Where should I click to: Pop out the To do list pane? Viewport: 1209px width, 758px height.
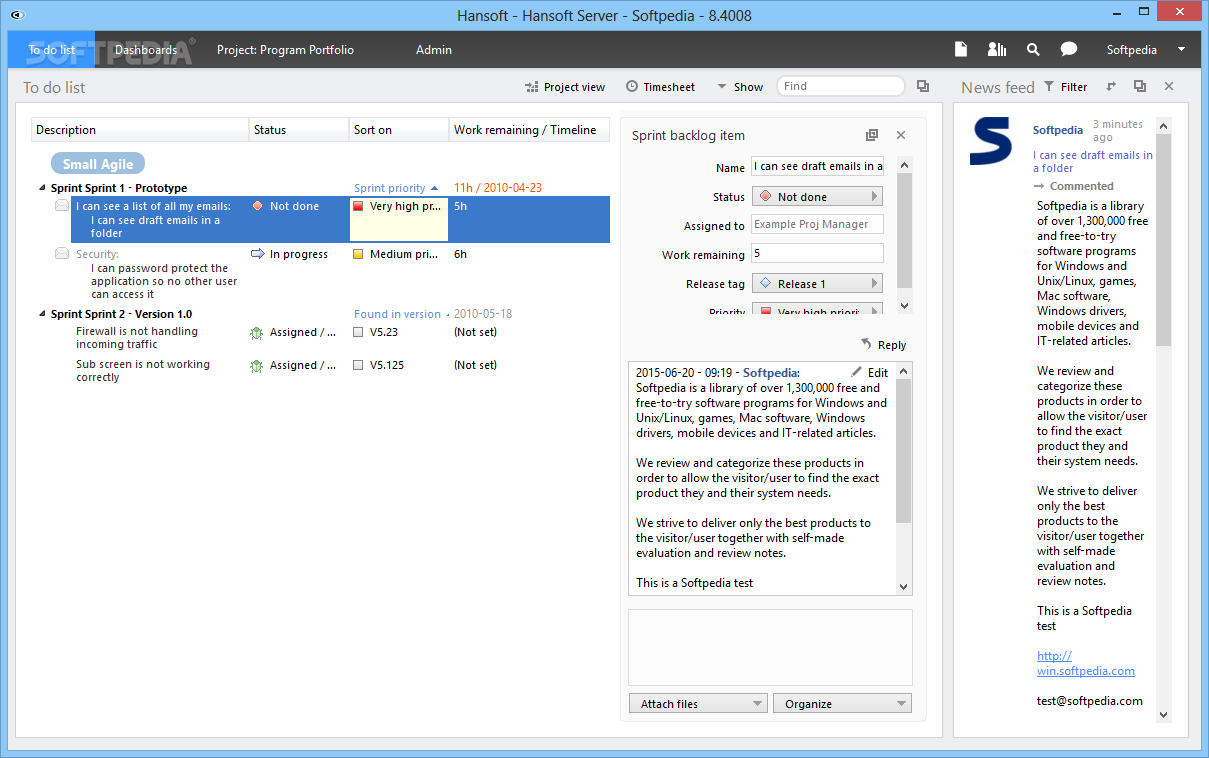(923, 86)
